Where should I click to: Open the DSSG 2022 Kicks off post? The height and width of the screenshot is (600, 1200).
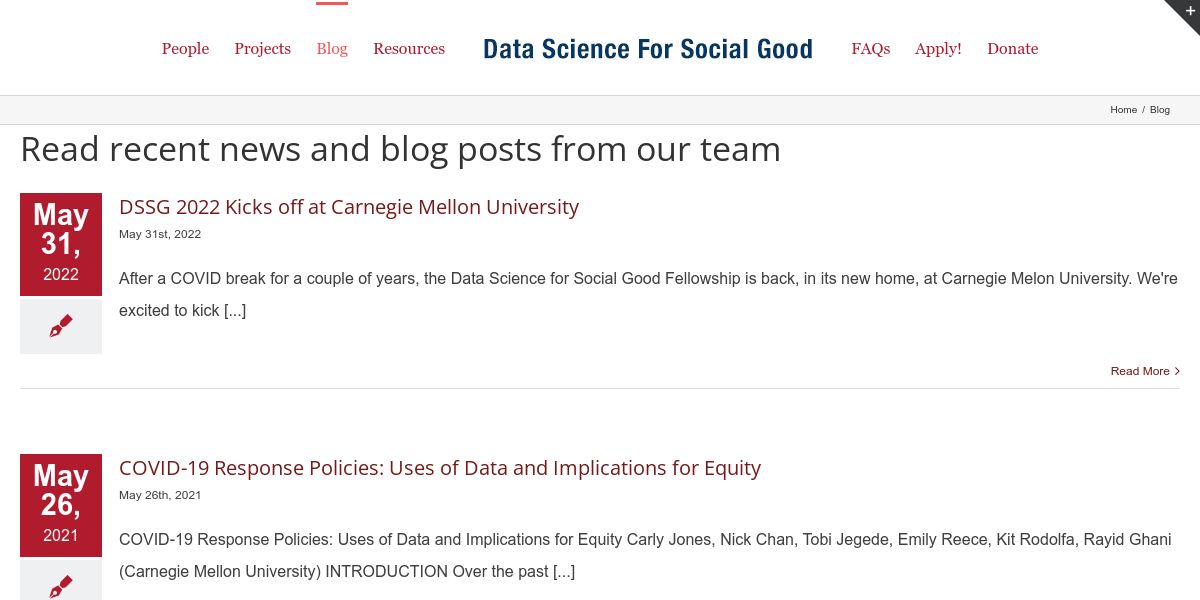coord(349,207)
